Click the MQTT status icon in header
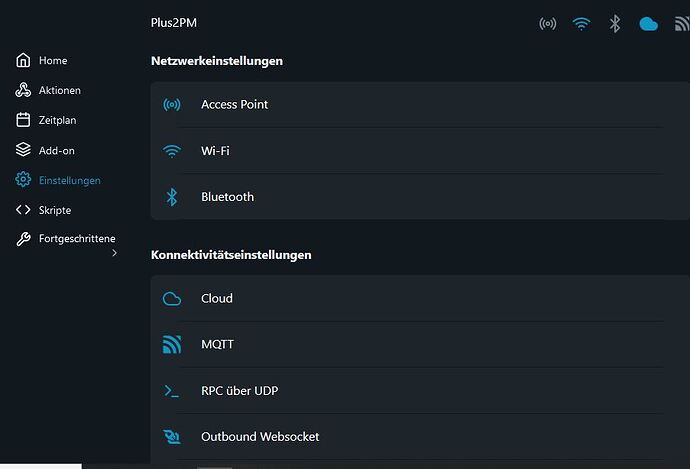This screenshot has width=690, height=469. point(682,24)
